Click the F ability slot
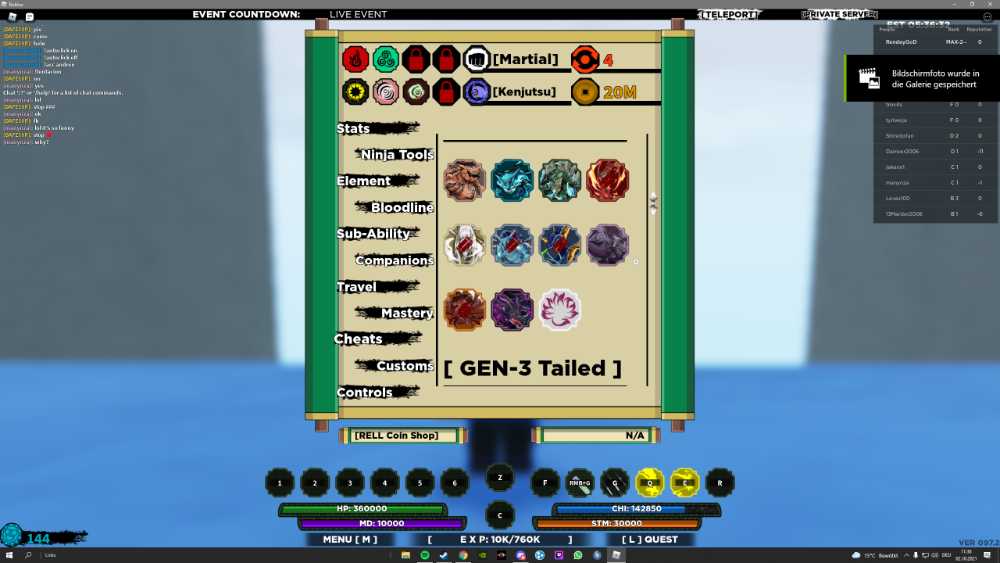This screenshot has width=1000, height=563. pos(545,483)
